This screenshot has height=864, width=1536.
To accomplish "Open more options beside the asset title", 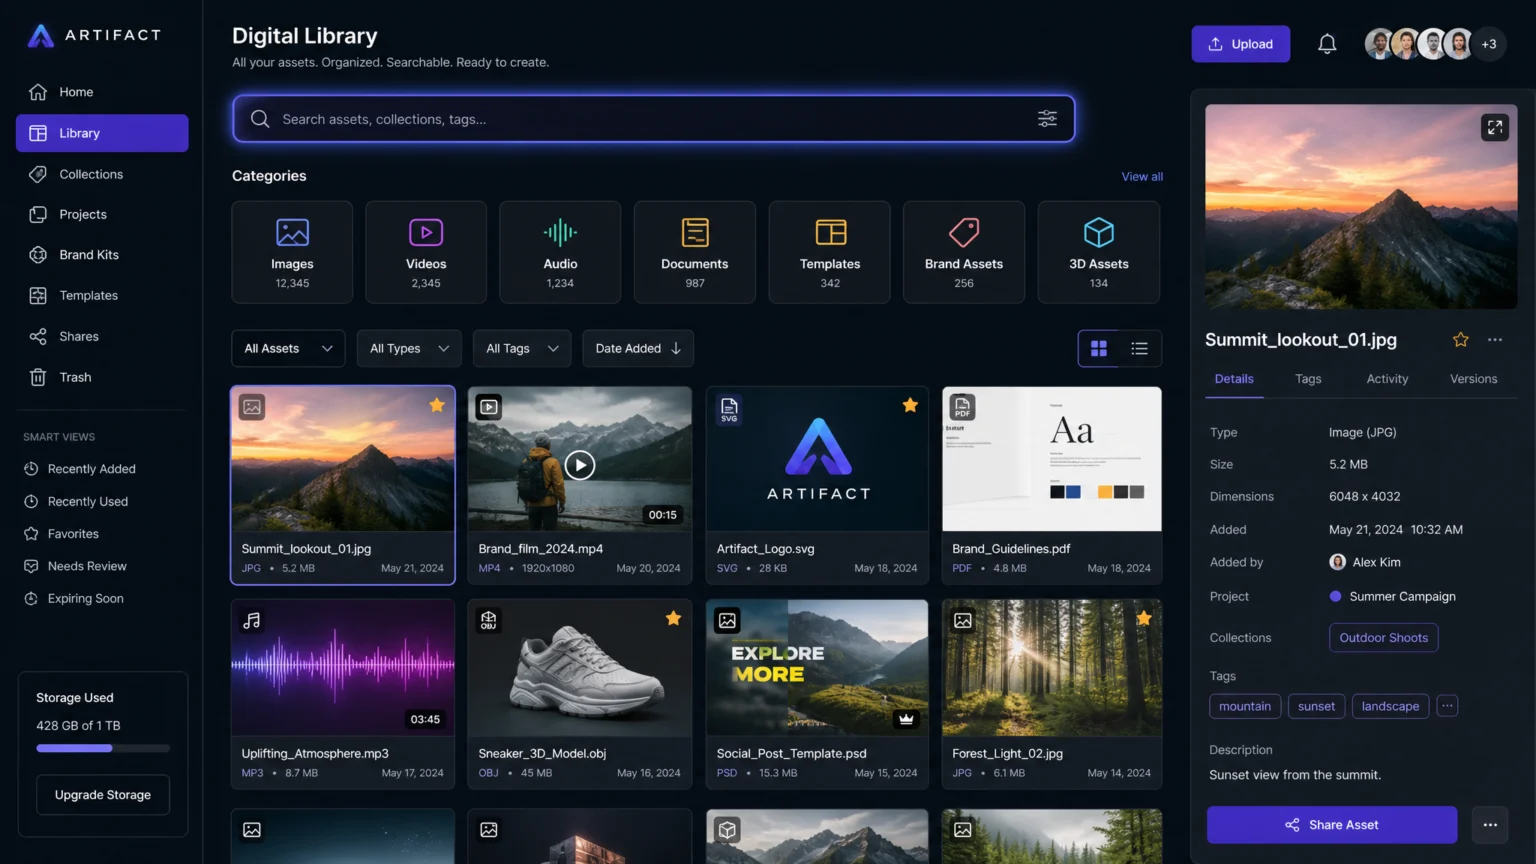I will (1494, 340).
